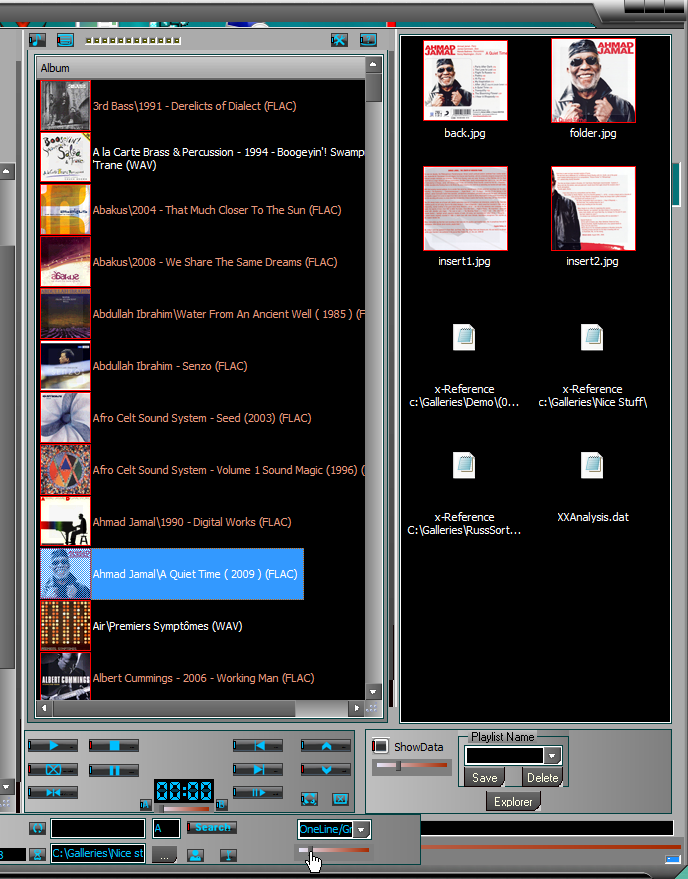Click the small blue icon at bottom right corner

click(x=672, y=859)
